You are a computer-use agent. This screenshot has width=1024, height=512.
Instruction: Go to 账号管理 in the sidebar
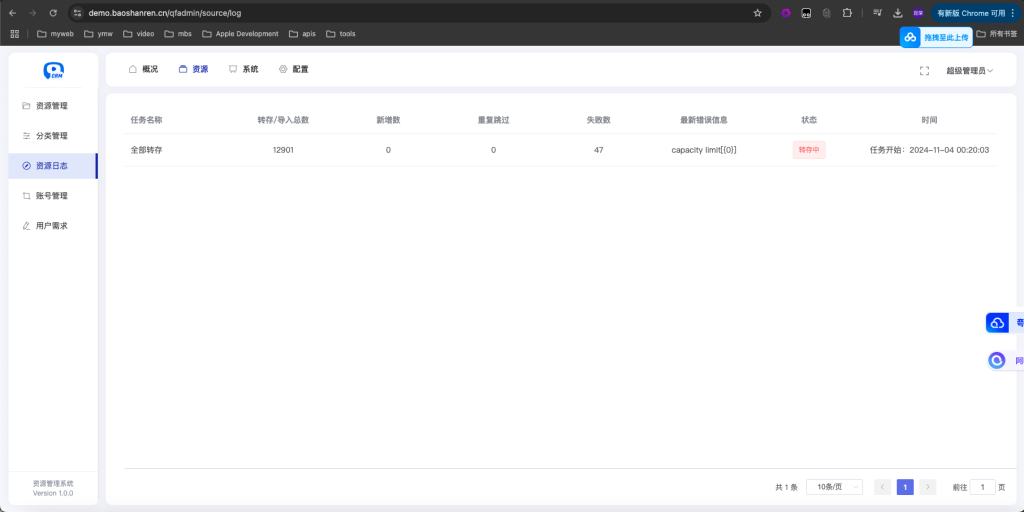[x=51, y=196]
